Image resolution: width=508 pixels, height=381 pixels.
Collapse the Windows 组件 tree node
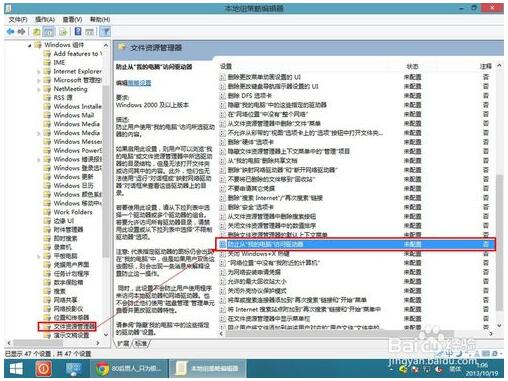pos(30,45)
